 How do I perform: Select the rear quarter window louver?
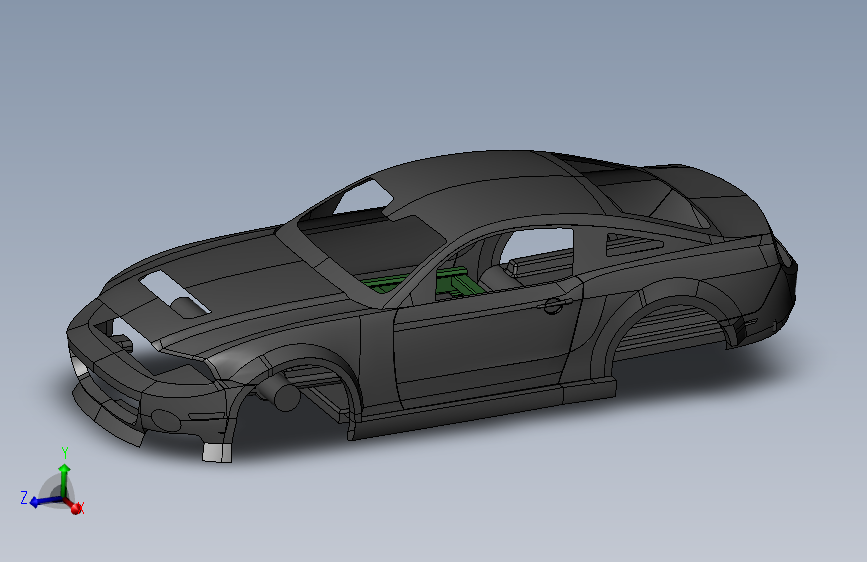636,245
